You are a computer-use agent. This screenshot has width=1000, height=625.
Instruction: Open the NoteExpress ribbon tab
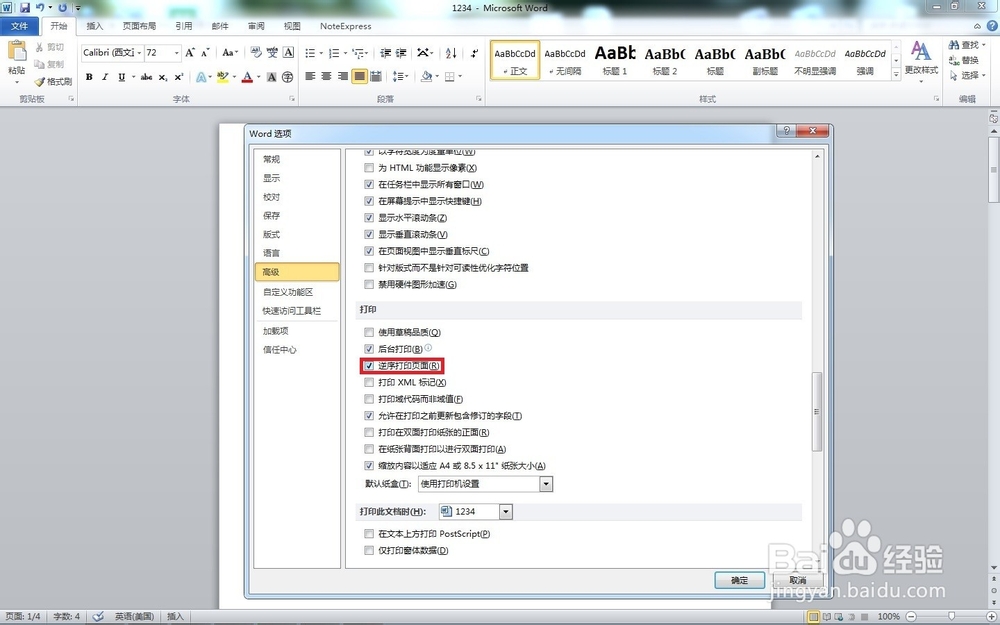coord(345,26)
